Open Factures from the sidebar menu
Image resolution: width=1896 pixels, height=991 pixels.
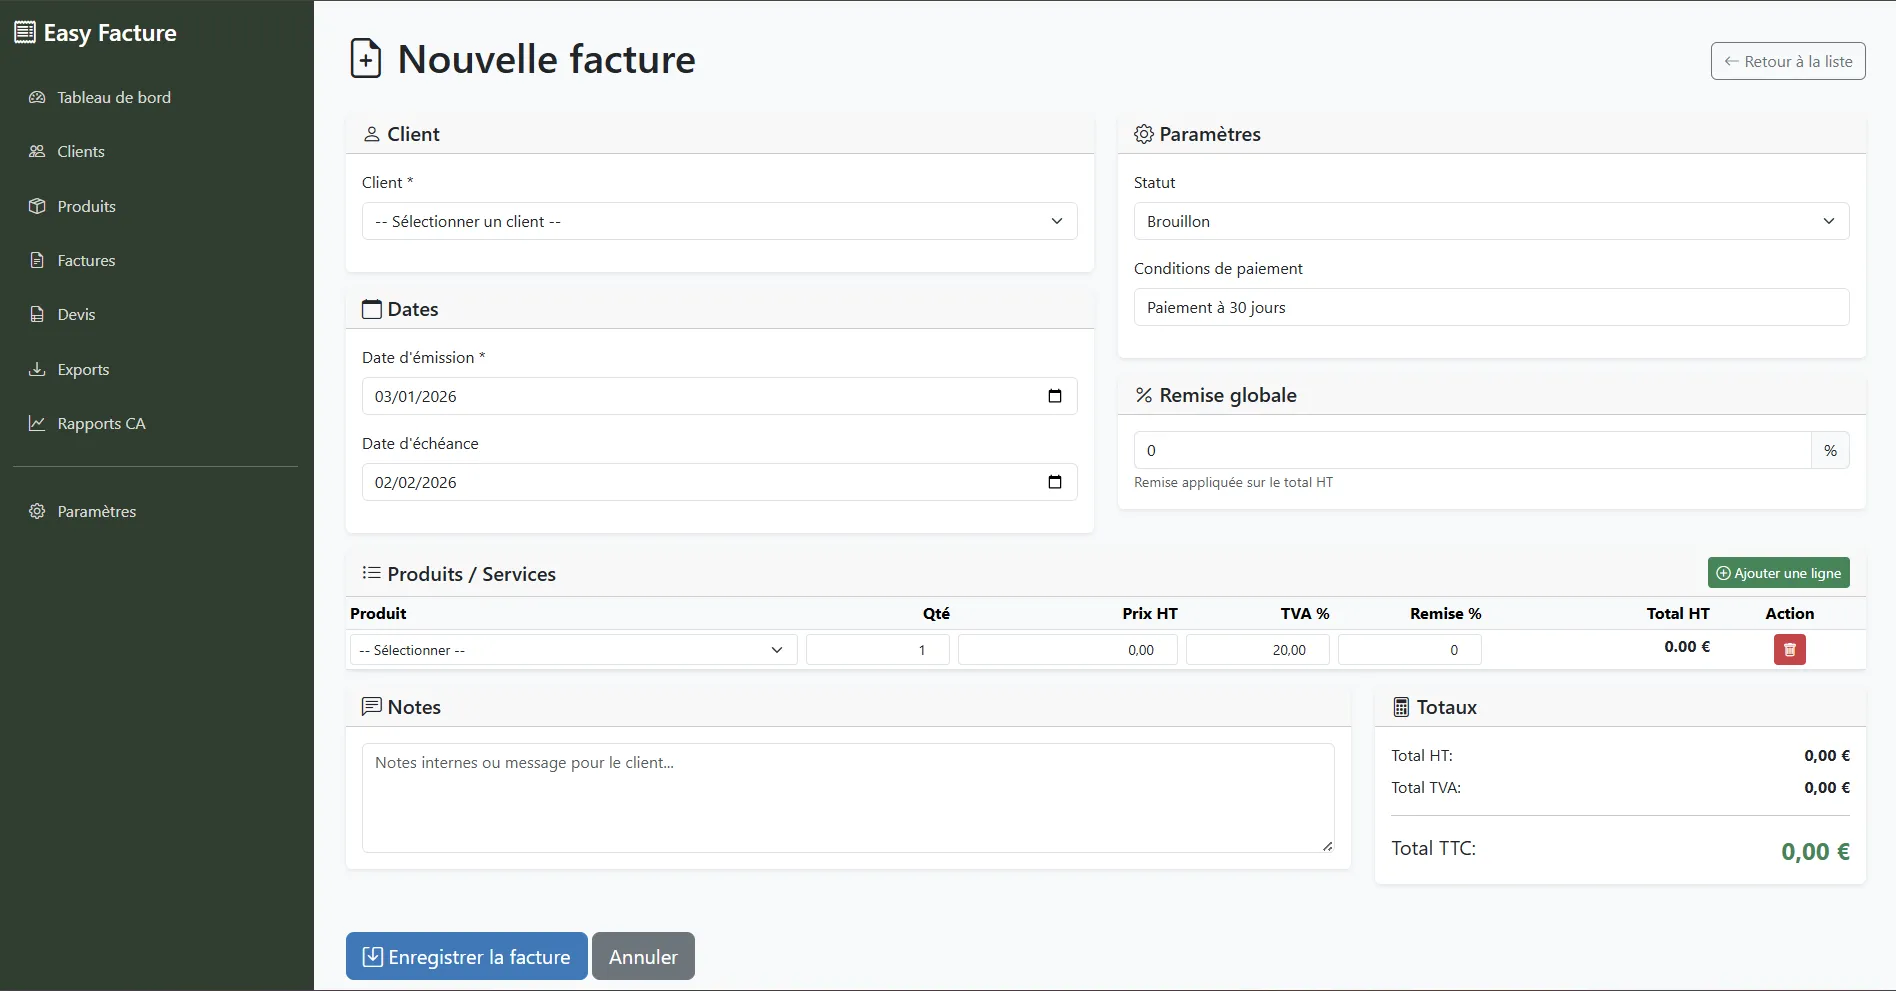tap(86, 261)
